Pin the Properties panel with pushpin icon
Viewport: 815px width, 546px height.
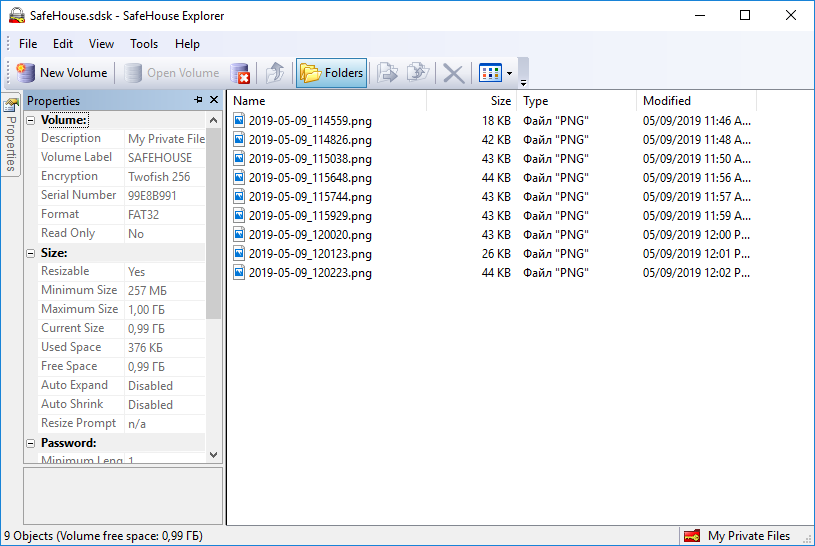tap(198, 100)
